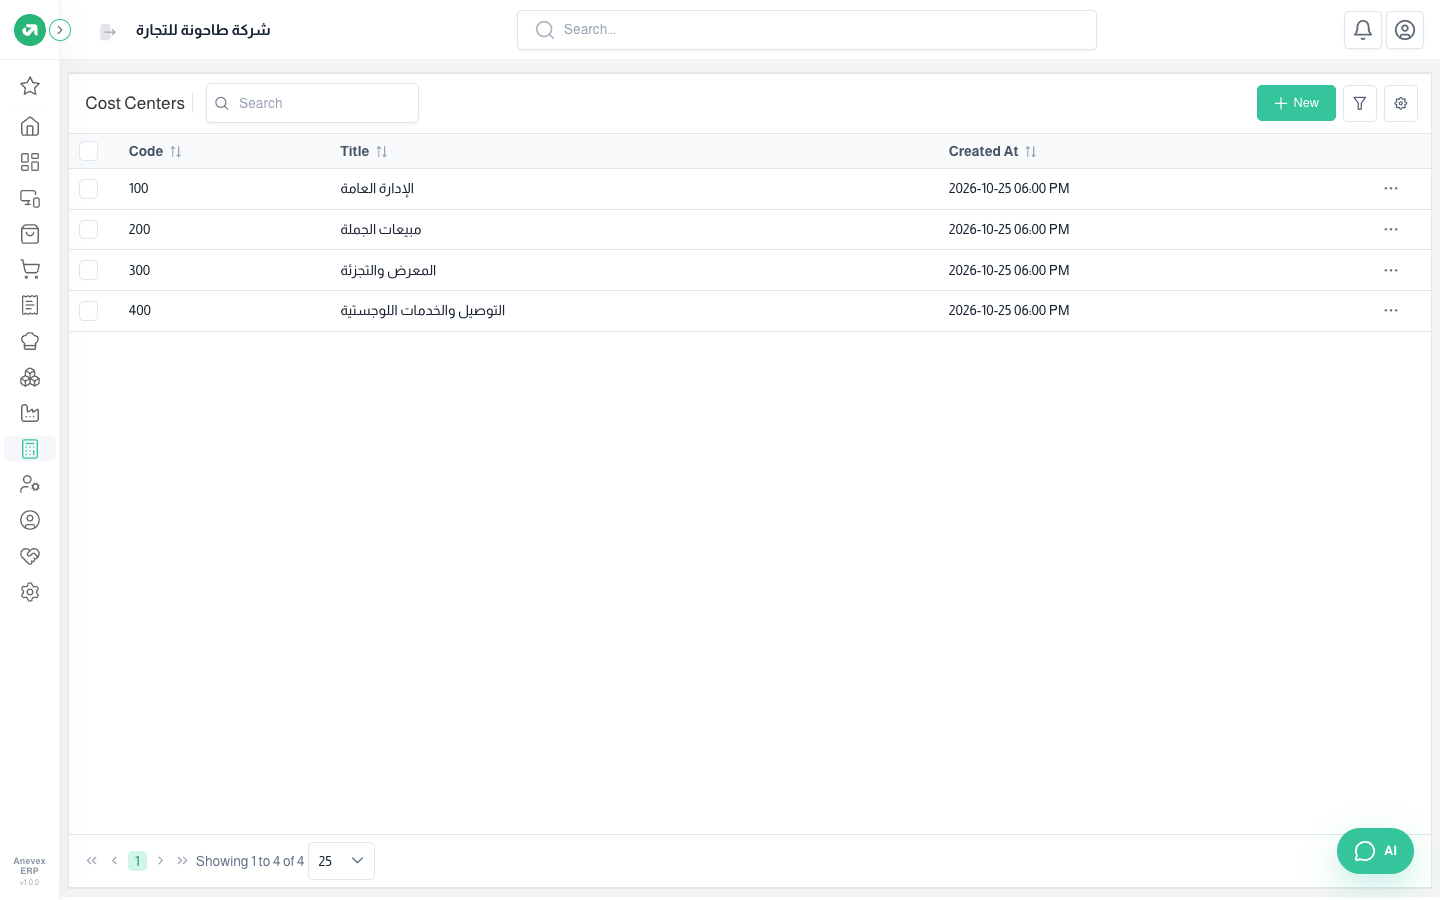Open the AI chat button
The width and height of the screenshot is (1440, 900).
point(1375,851)
